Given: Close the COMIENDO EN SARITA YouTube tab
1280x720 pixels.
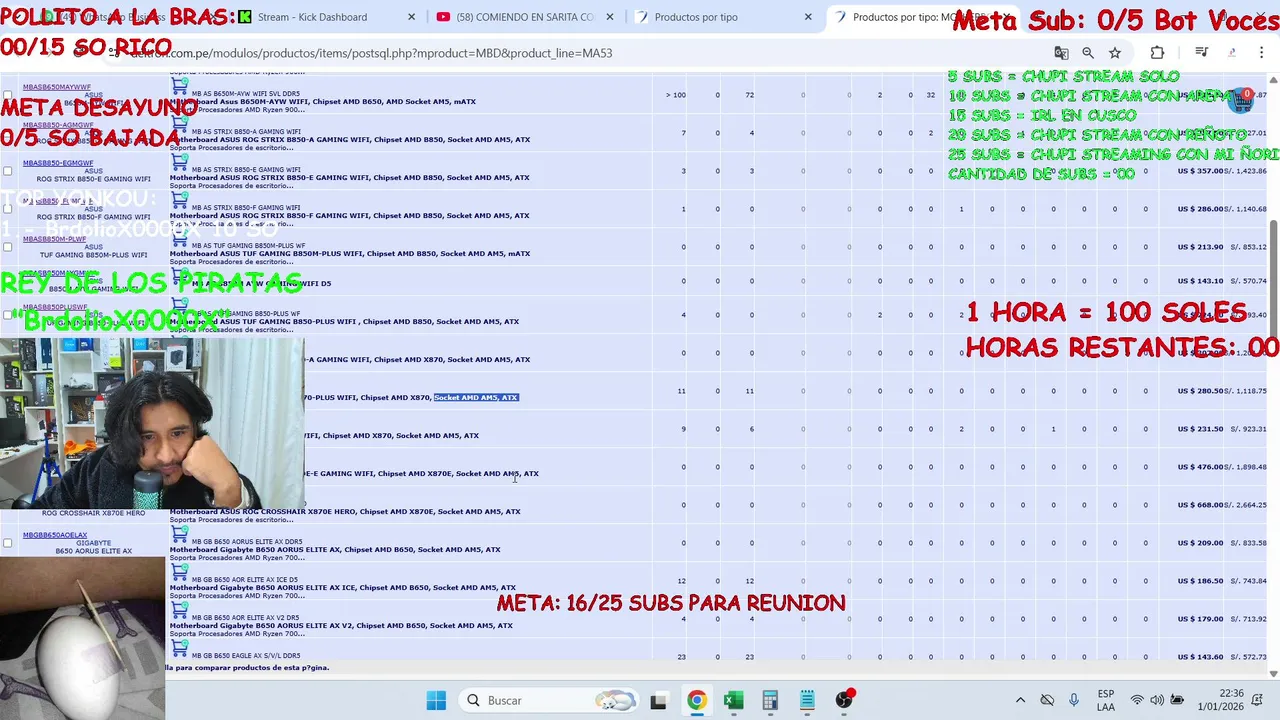Looking at the screenshot, I should (610, 17).
